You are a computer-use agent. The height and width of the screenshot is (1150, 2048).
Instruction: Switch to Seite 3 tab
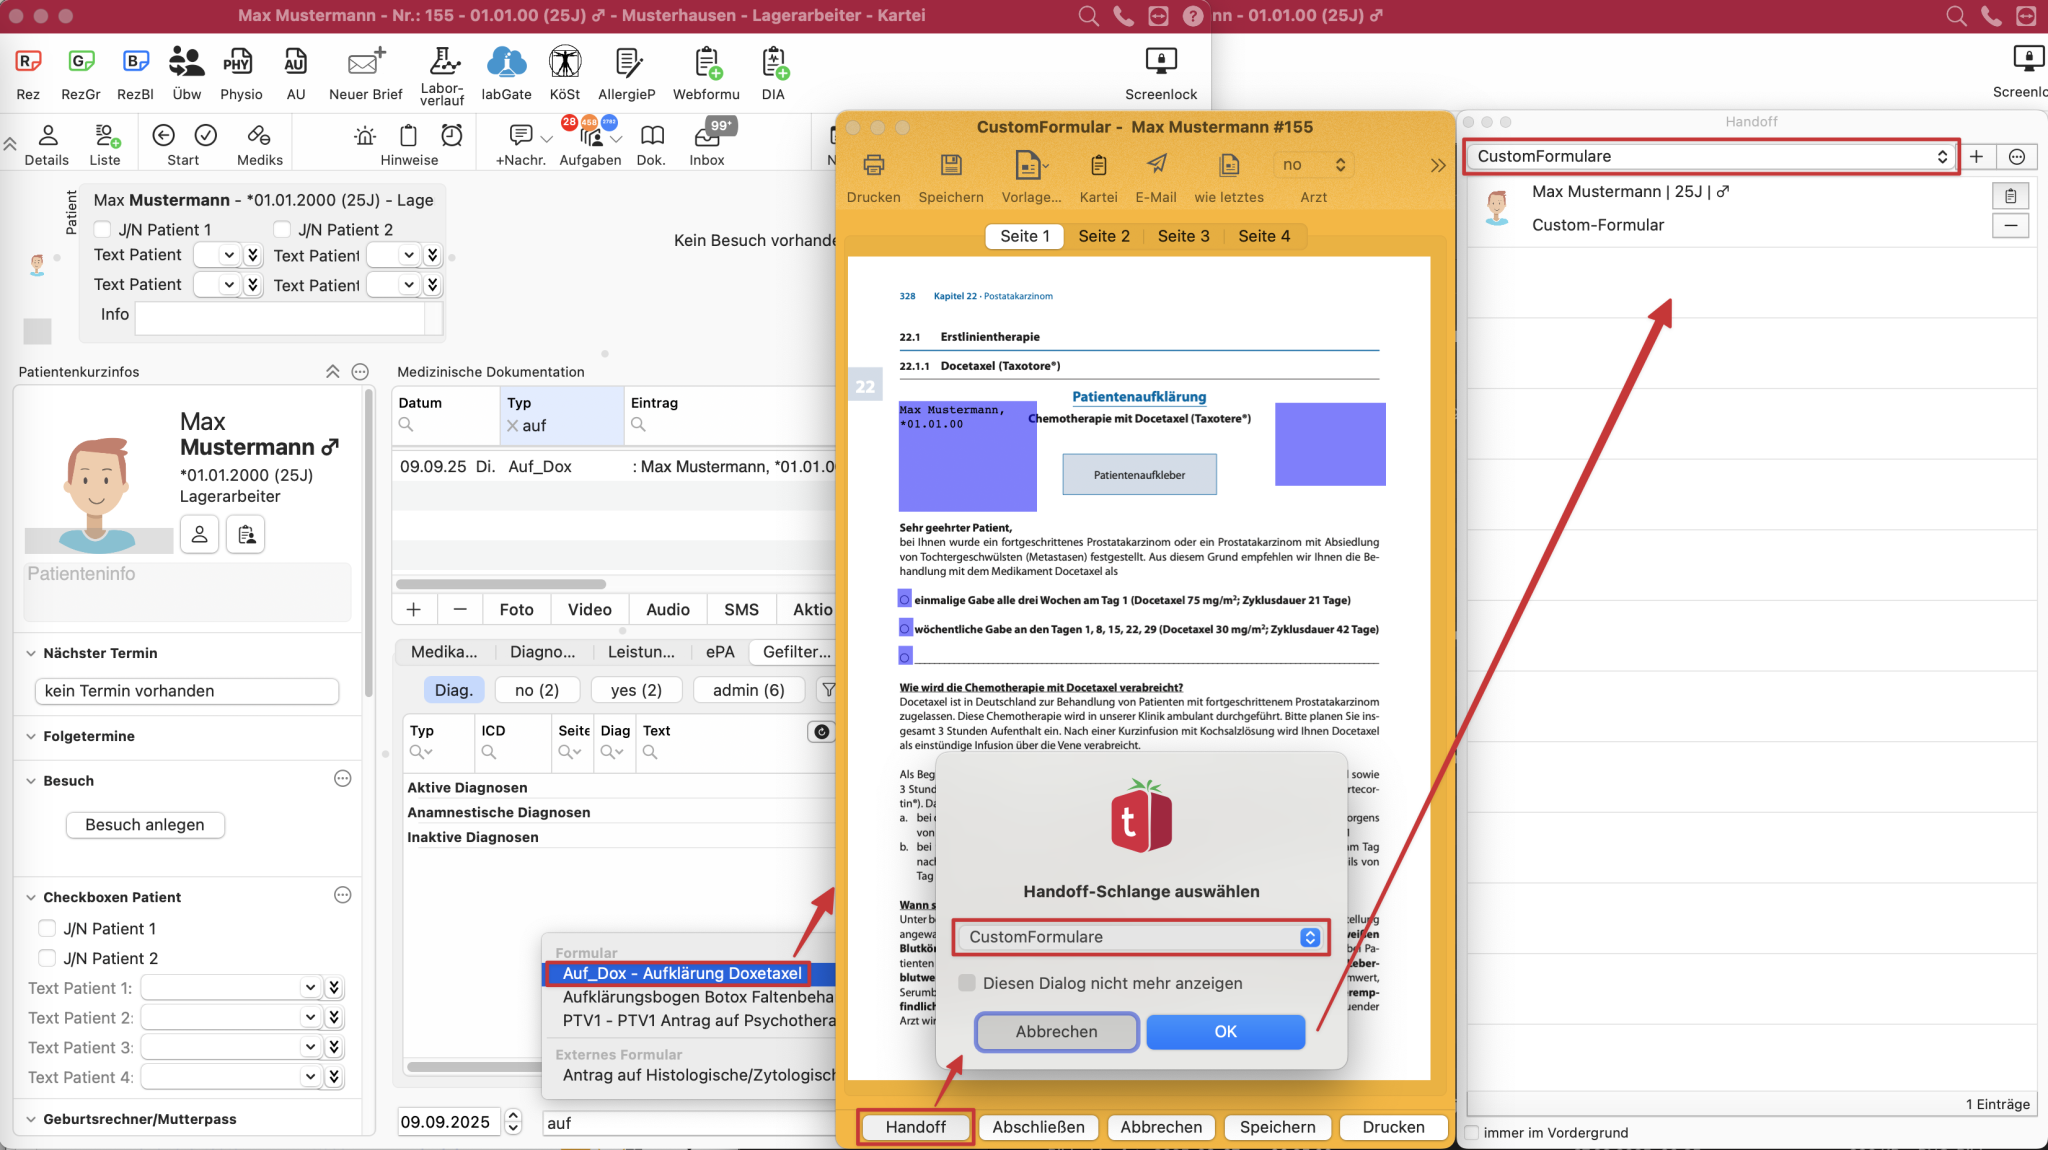pyautogui.click(x=1183, y=236)
